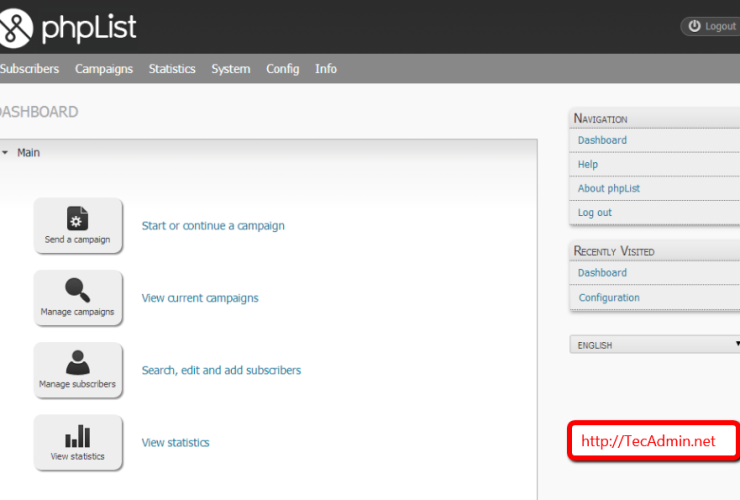740x500 pixels.
Task: Follow the Start or continue a campaign link
Action: click(x=213, y=226)
